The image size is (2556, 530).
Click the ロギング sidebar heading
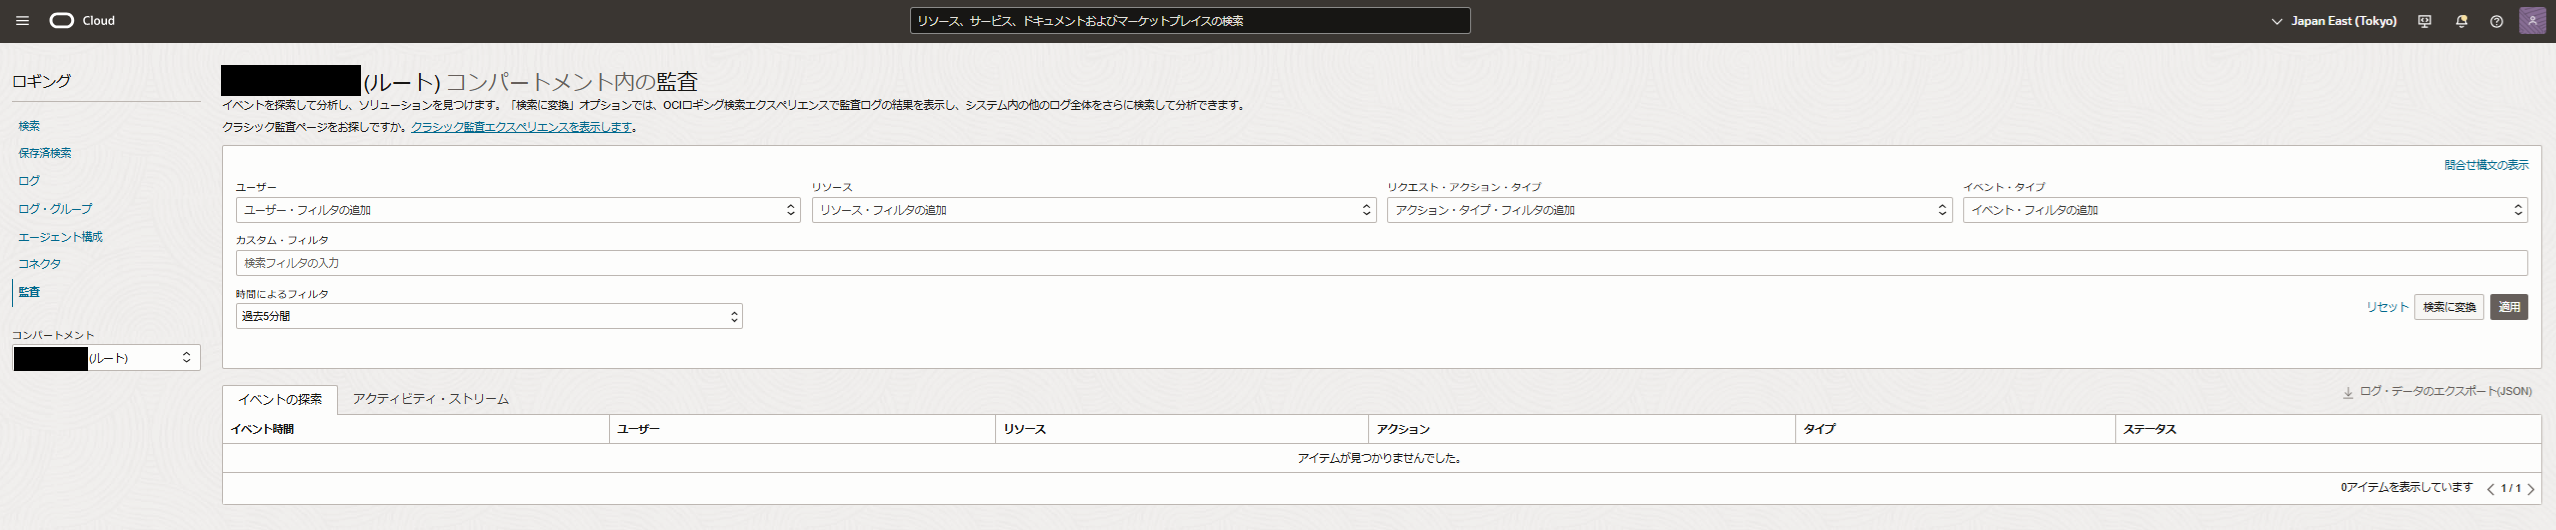(x=41, y=81)
